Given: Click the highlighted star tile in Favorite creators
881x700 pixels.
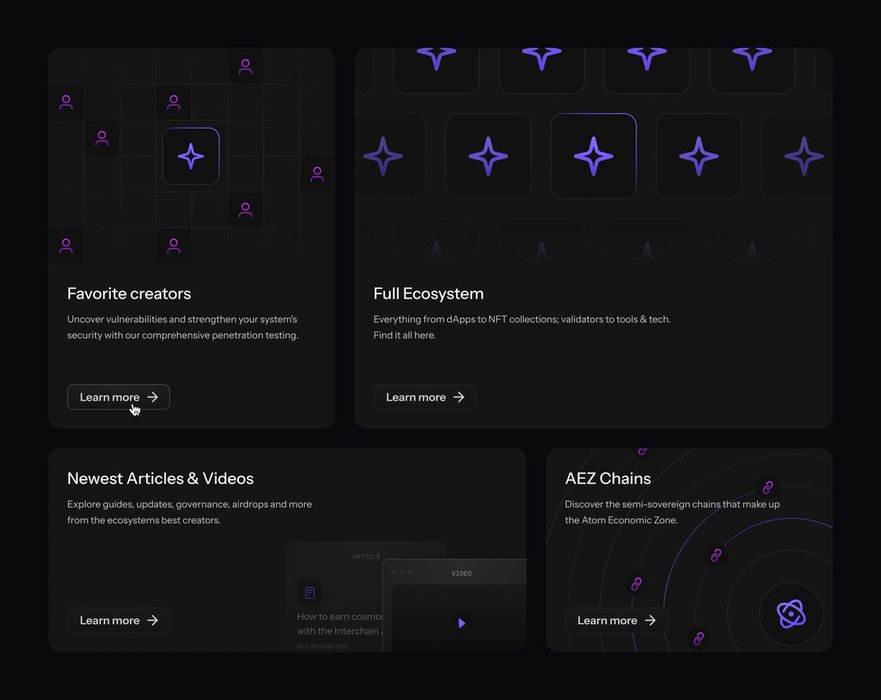Looking at the screenshot, I should coord(191,156).
